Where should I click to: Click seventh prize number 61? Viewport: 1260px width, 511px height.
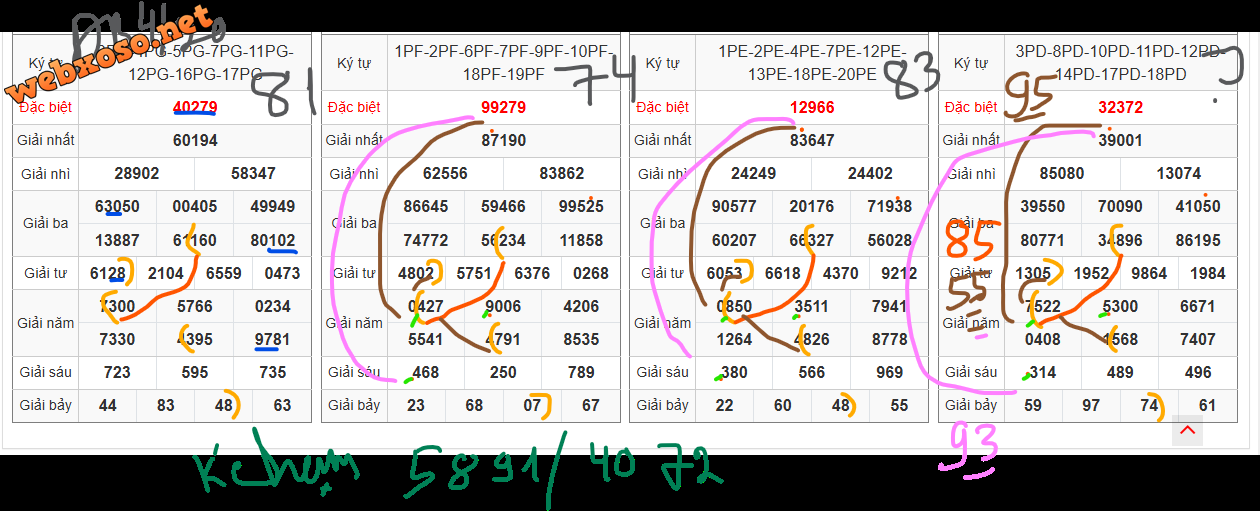(1207, 406)
